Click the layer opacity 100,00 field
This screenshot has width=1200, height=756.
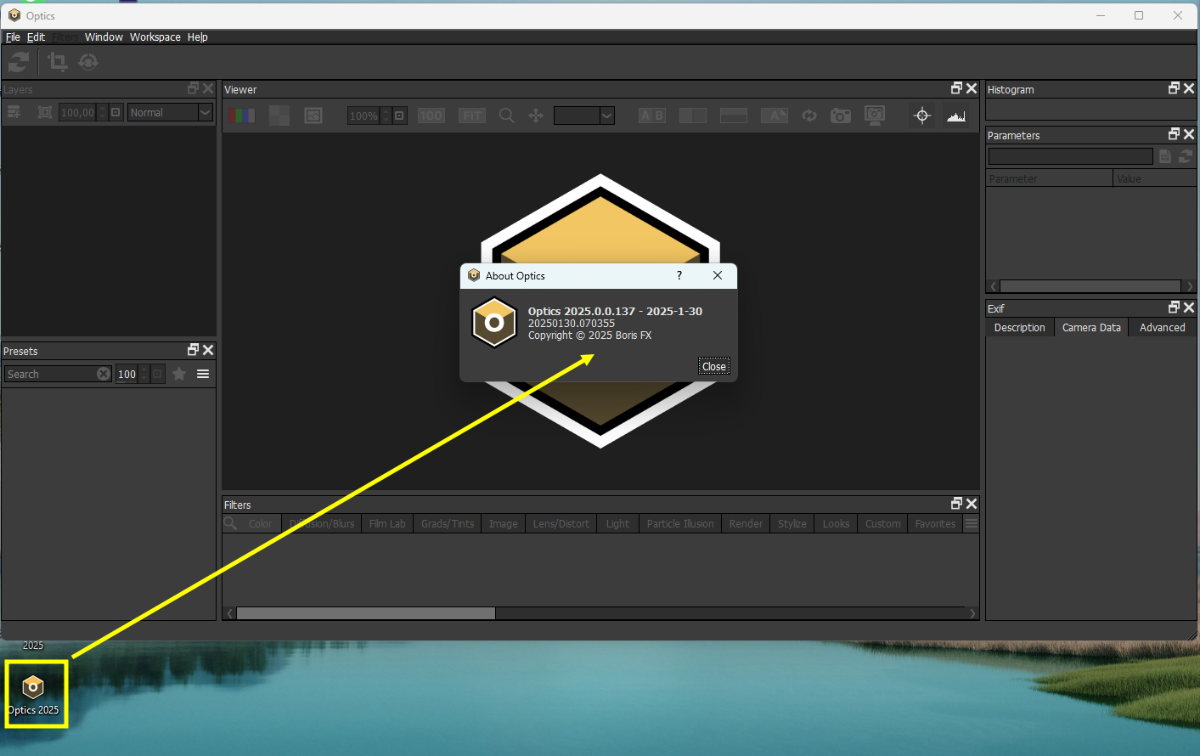click(x=77, y=113)
